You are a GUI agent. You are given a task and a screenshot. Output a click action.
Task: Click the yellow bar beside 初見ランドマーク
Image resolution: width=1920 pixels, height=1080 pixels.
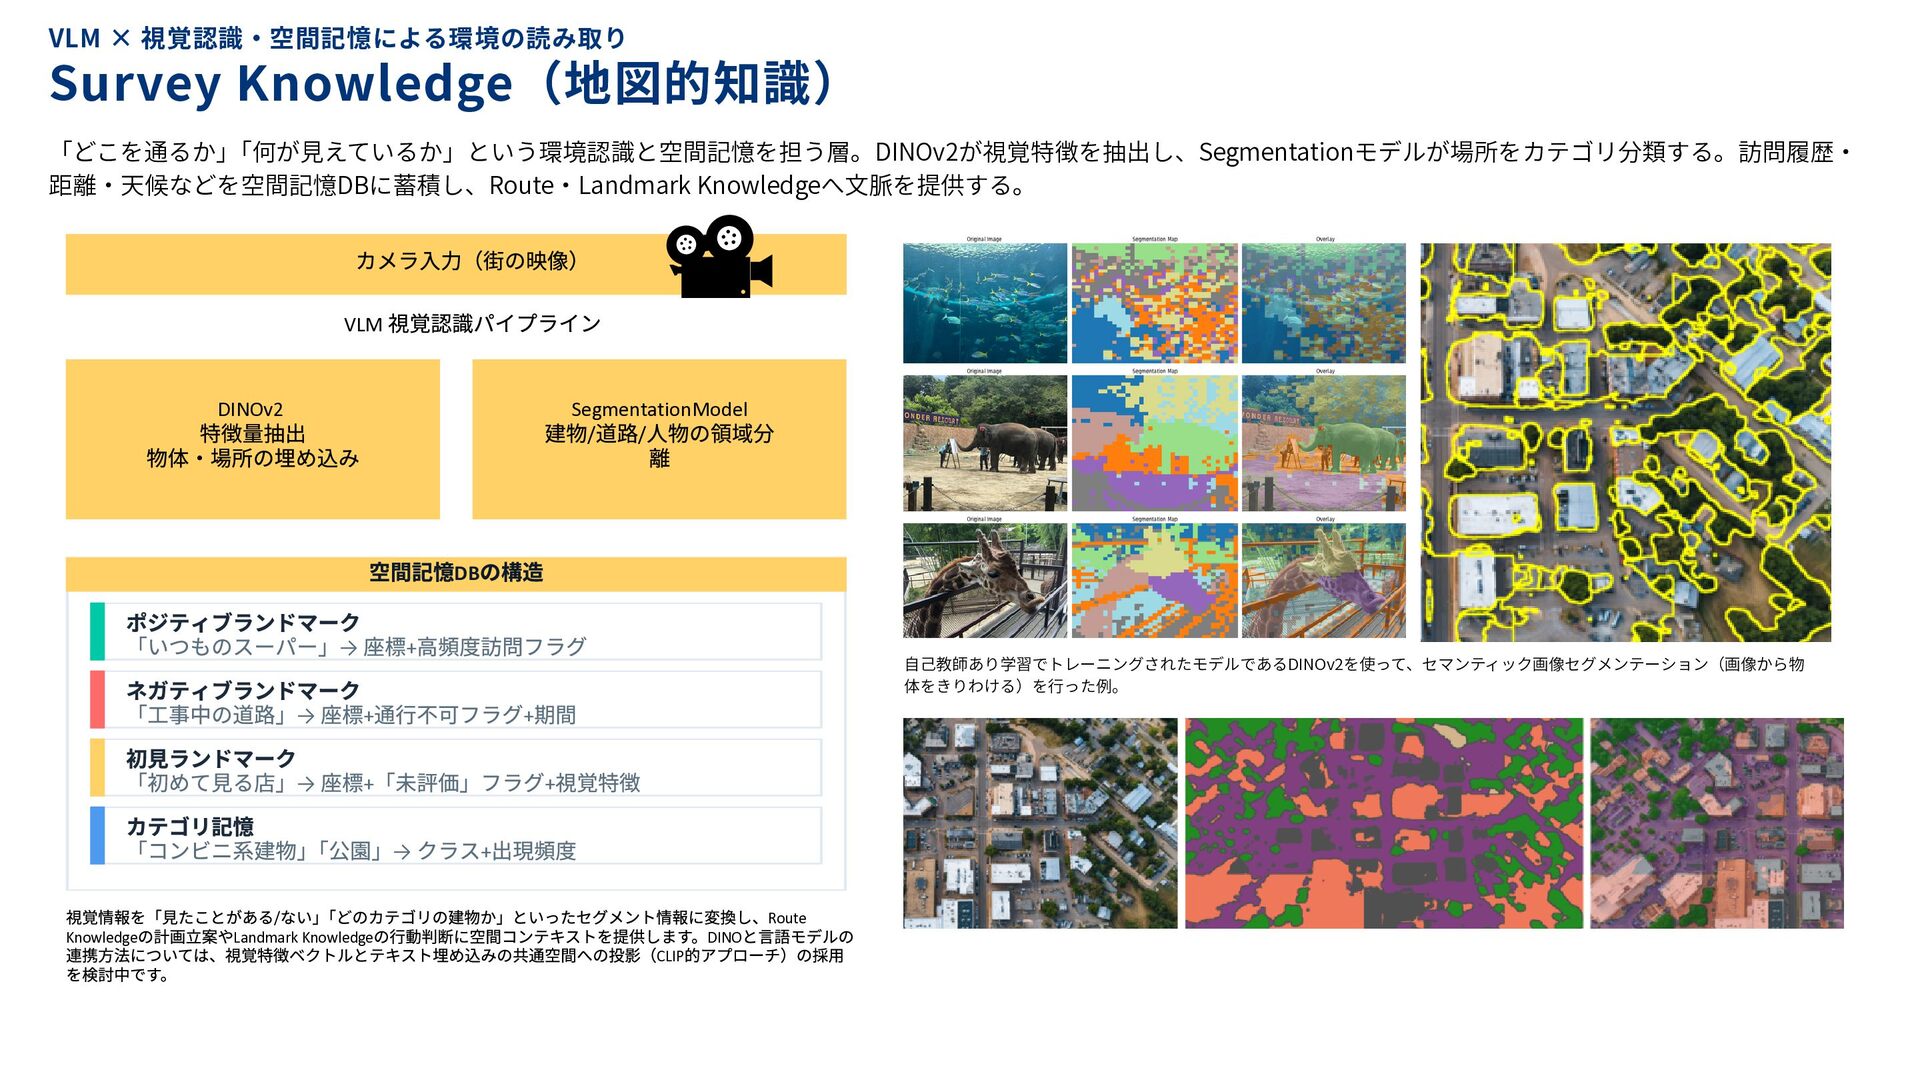[97, 767]
